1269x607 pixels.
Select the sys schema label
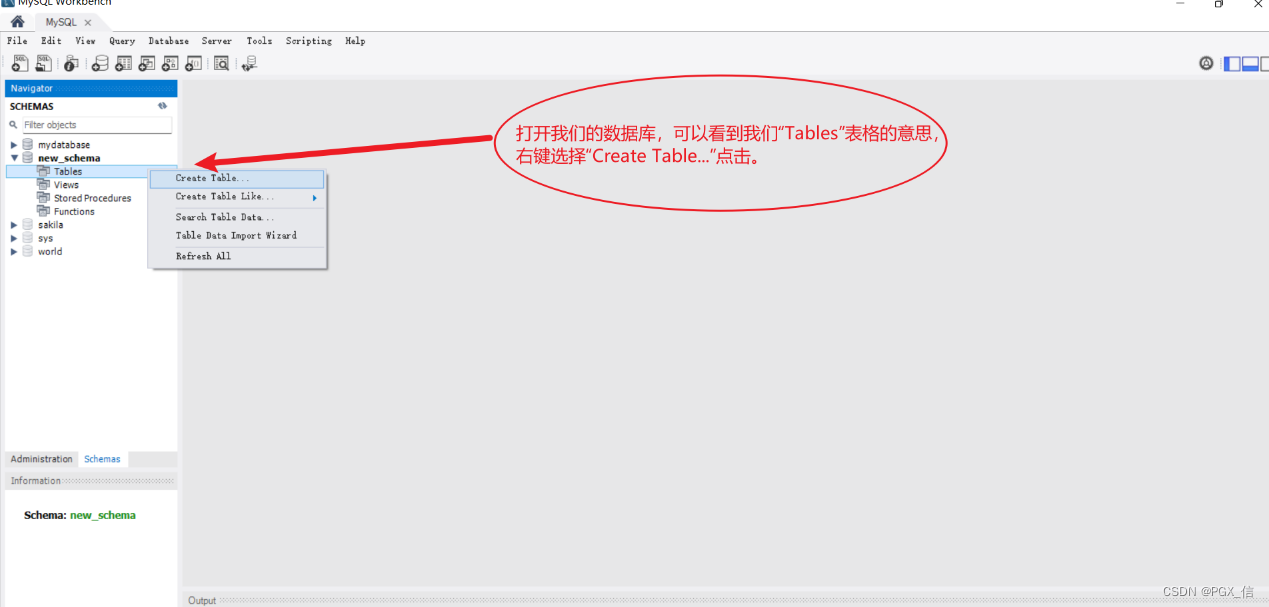[x=45, y=238]
